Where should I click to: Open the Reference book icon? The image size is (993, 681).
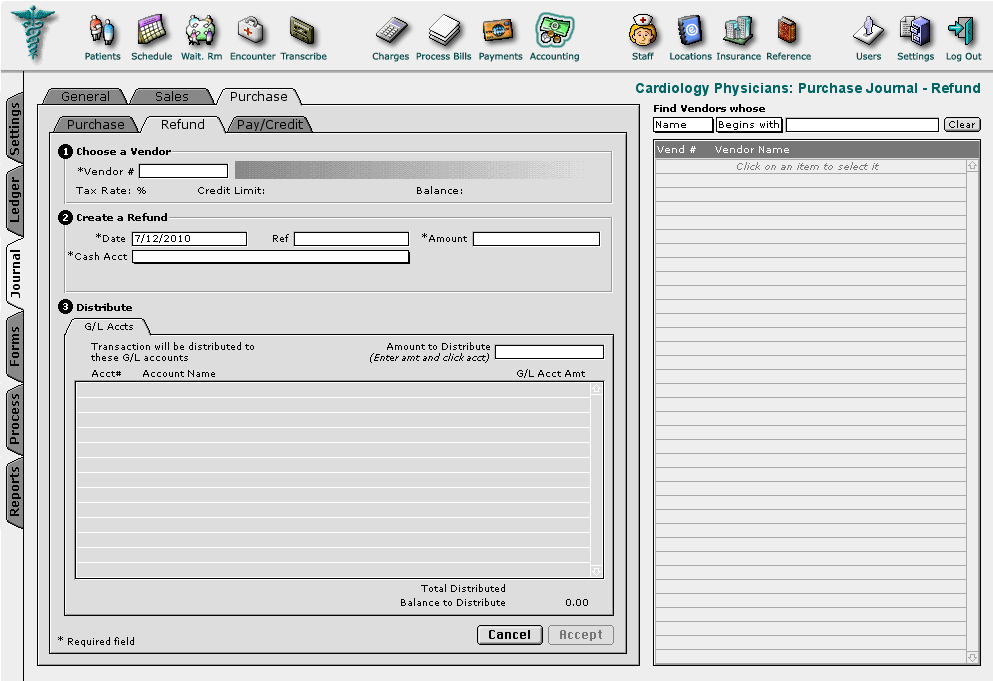point(787,30)
